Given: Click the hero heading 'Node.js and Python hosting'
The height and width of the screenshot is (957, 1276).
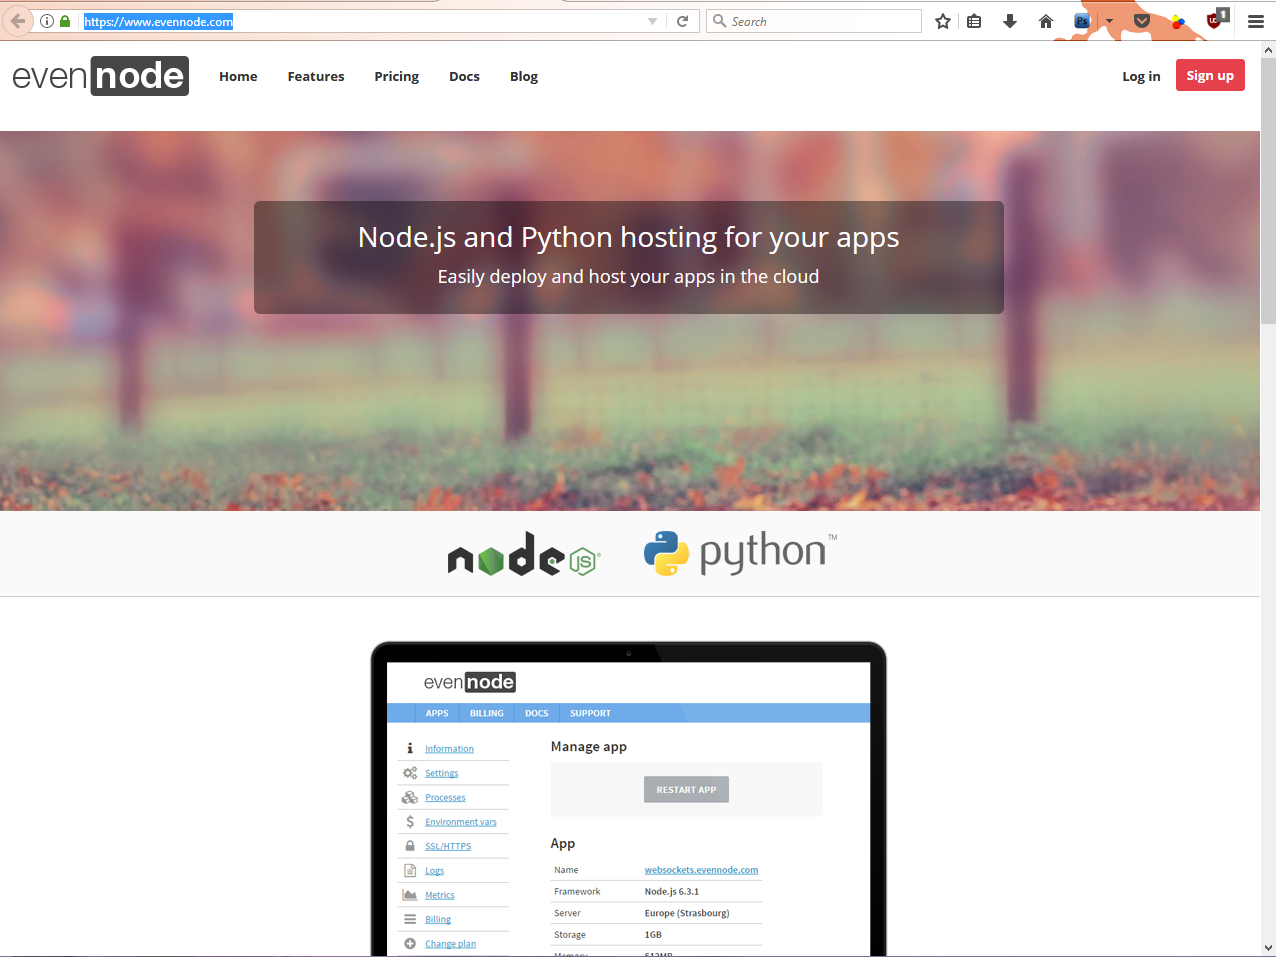Looking at the screenshot, I should [x=628, y=237].
